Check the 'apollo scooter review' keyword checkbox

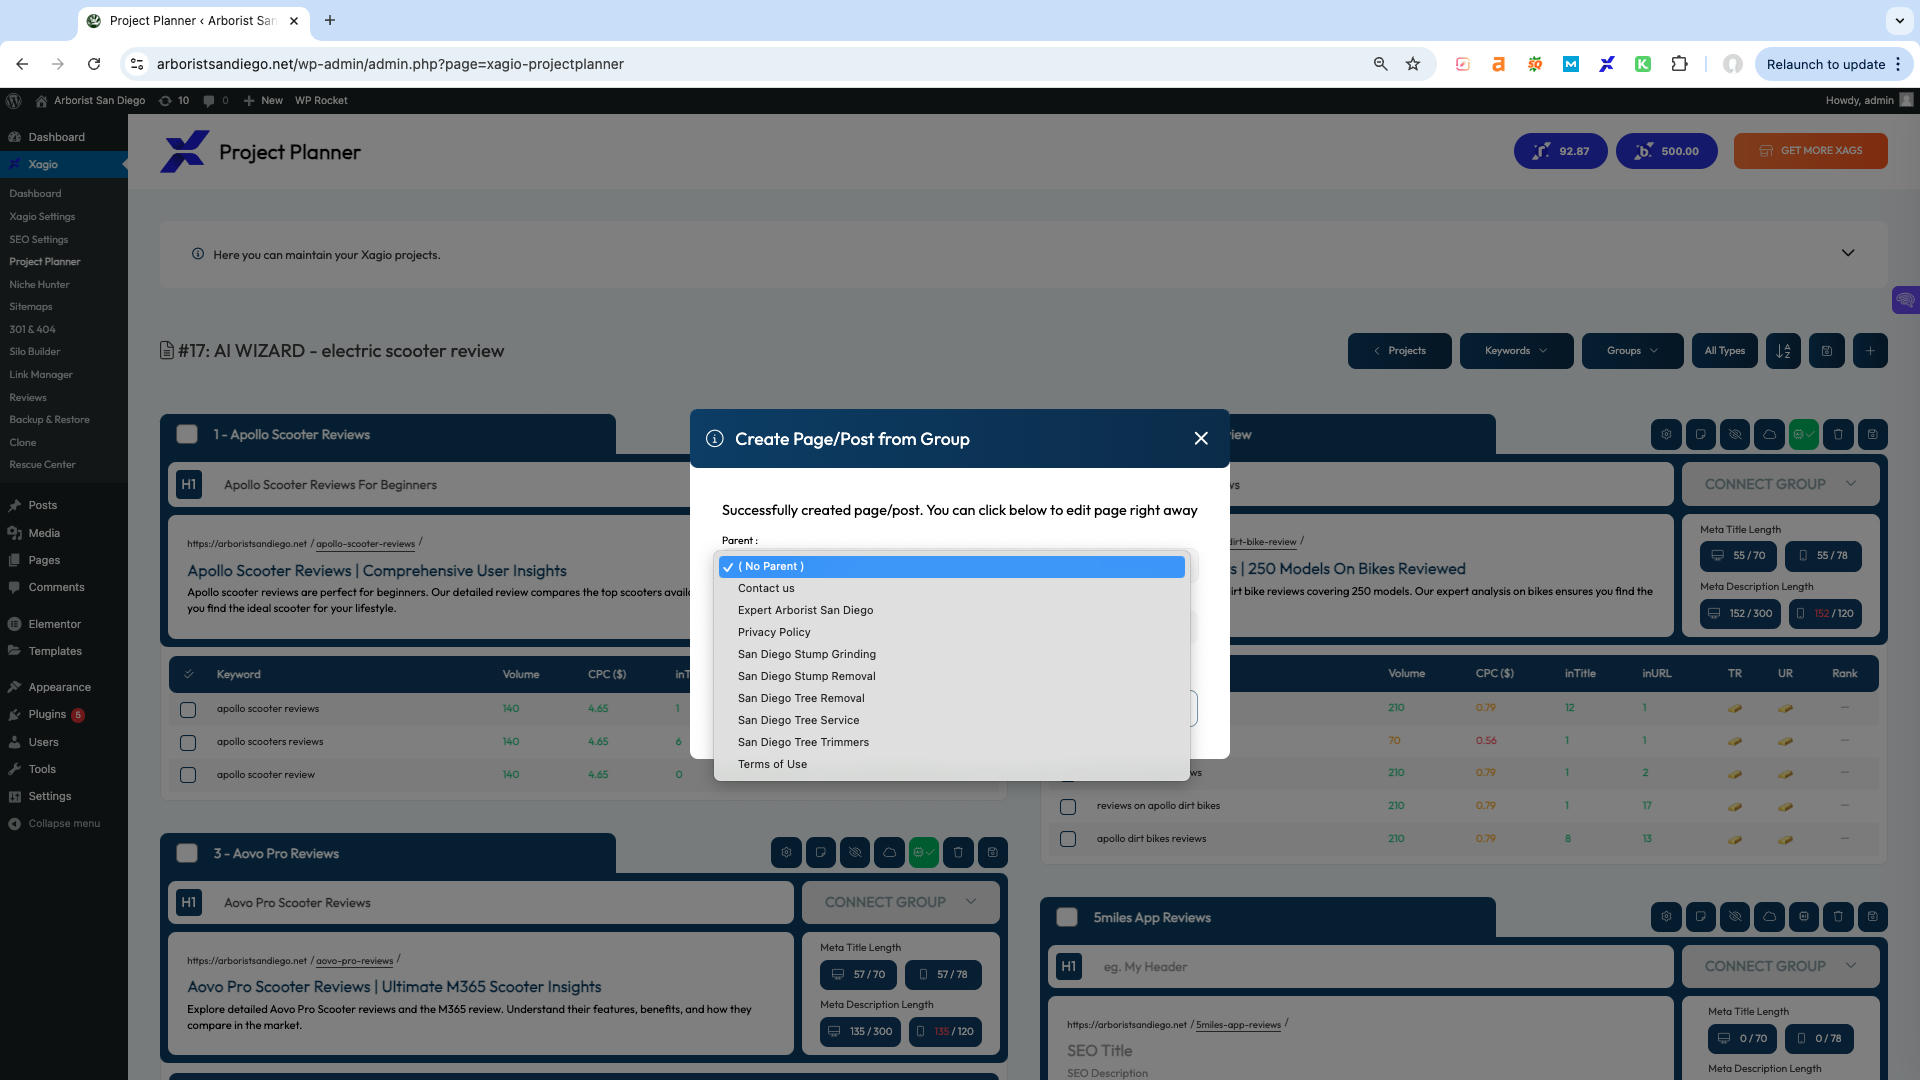click(x=188, y=775)
